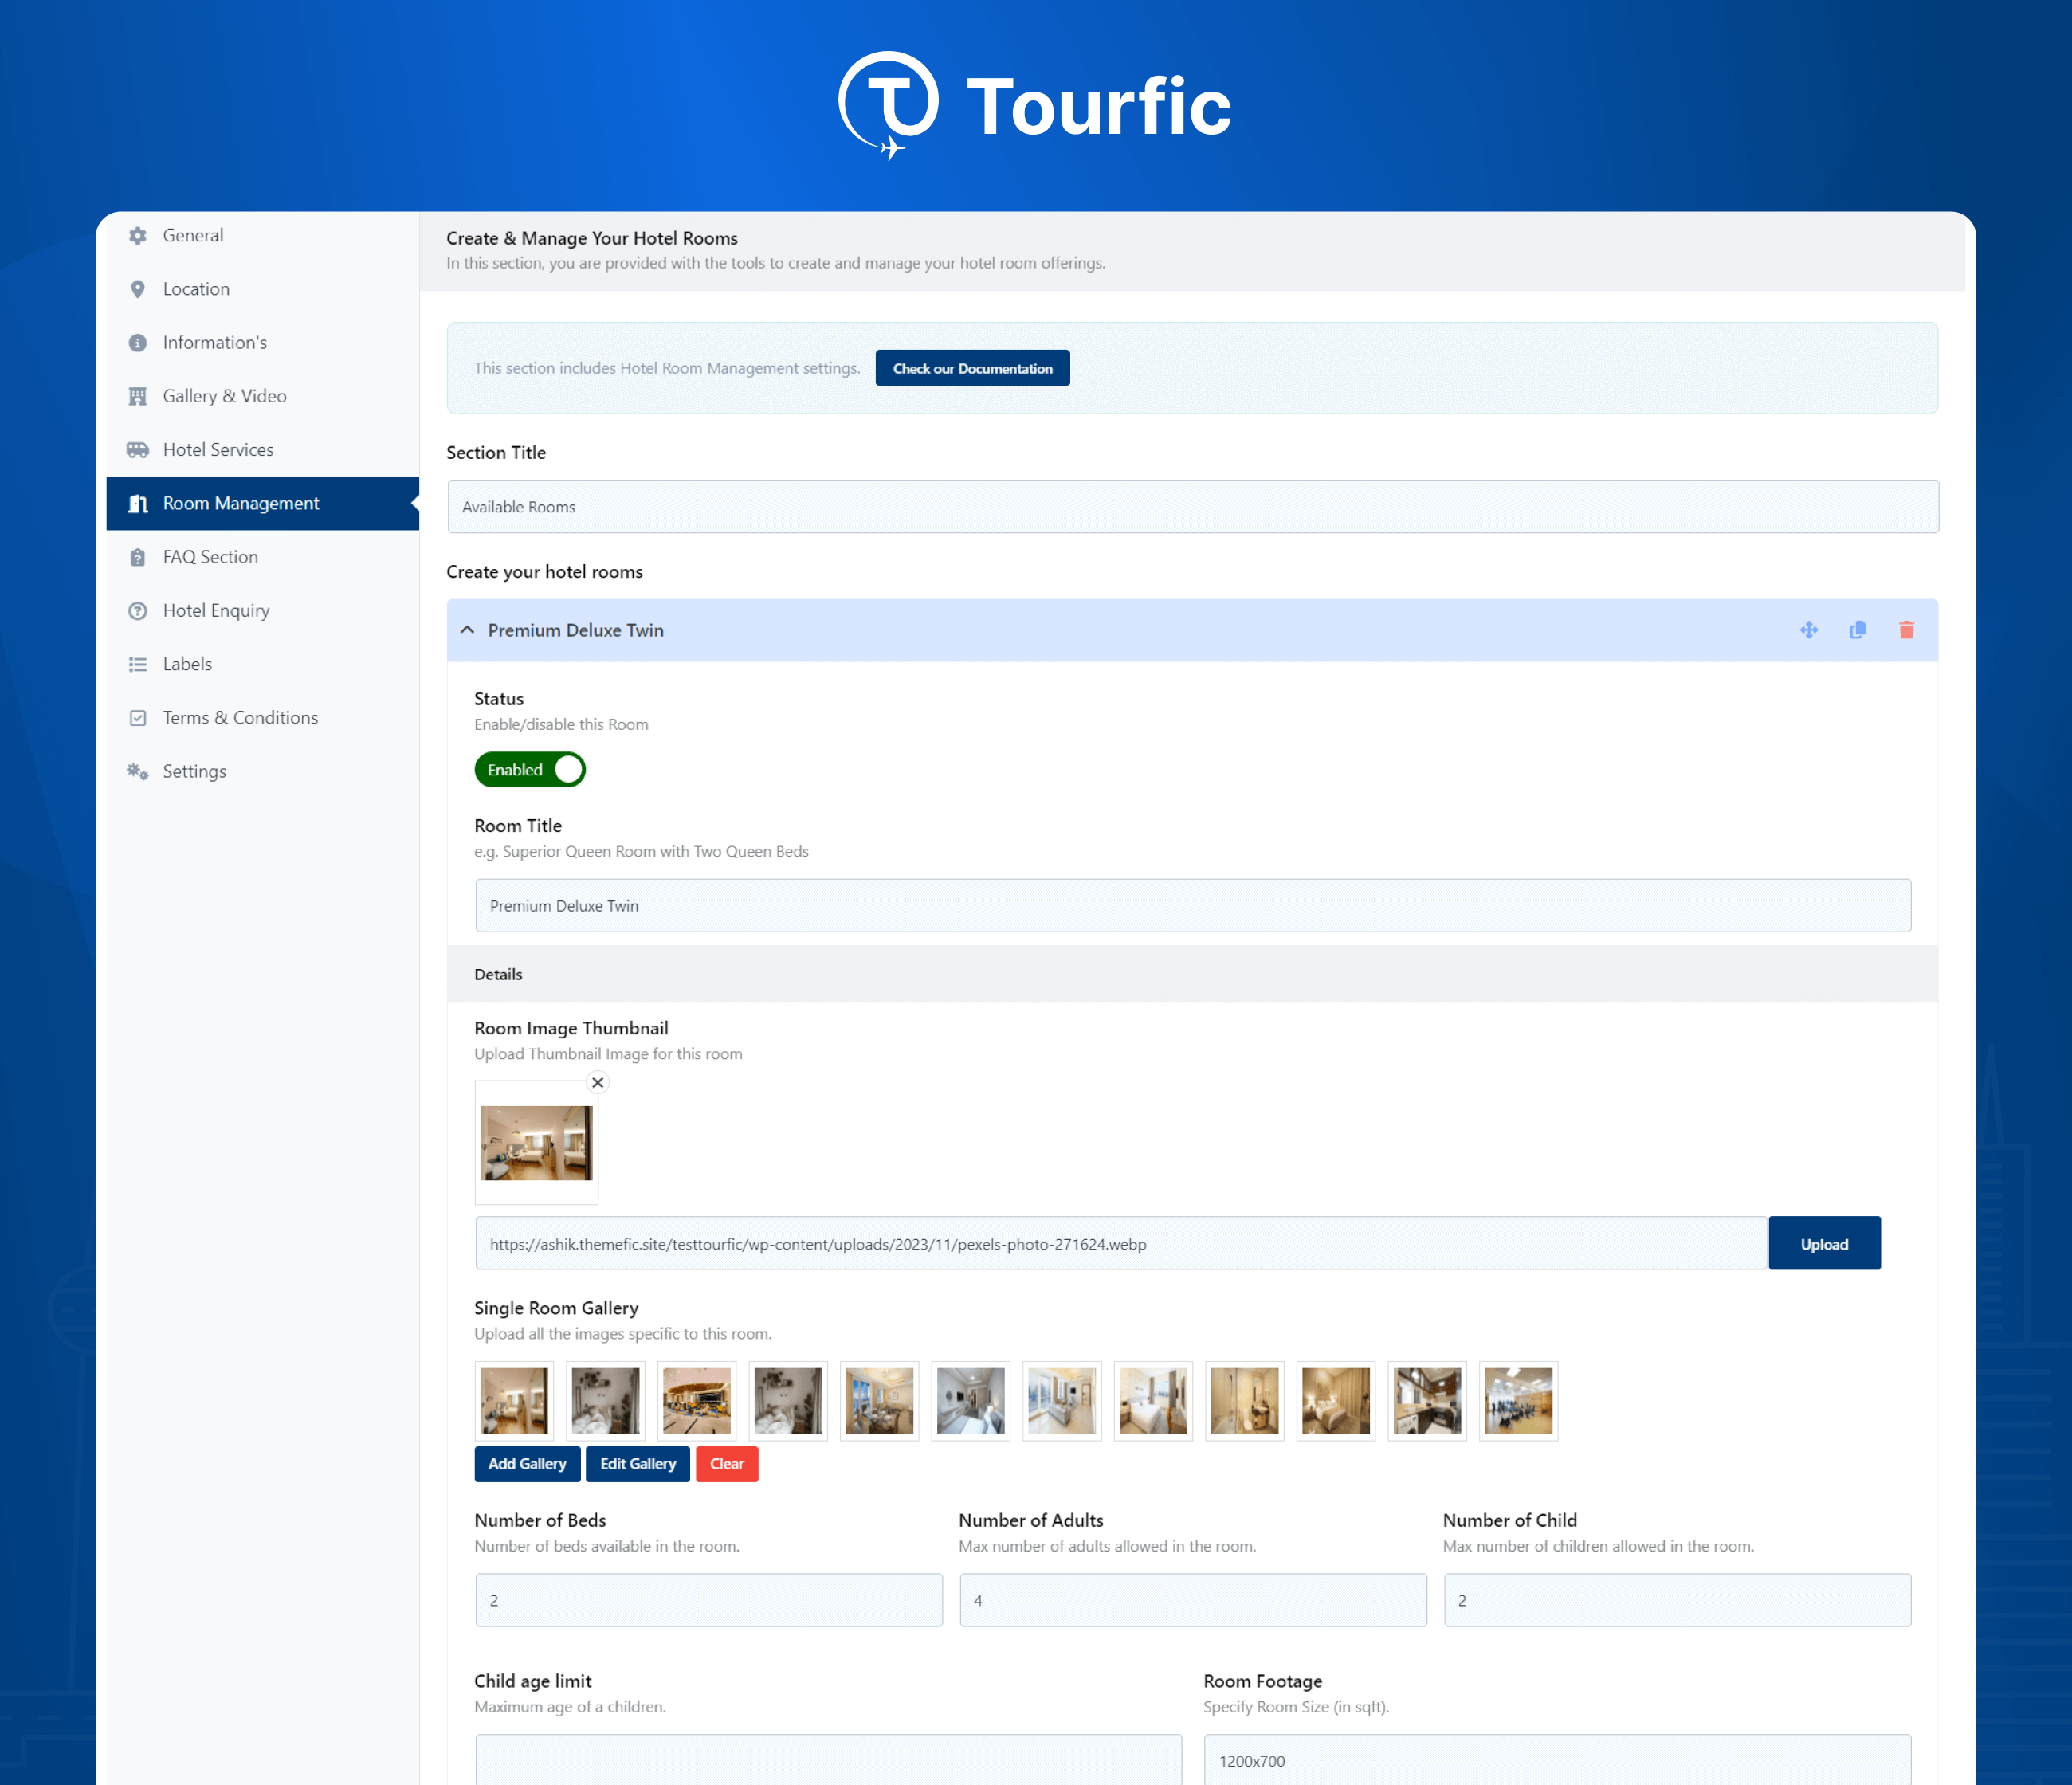Screen dimensions: 2072x1785
Task: Click the room thumbnail preview image
Action: pyautogui.click(x=537, y=1143)
